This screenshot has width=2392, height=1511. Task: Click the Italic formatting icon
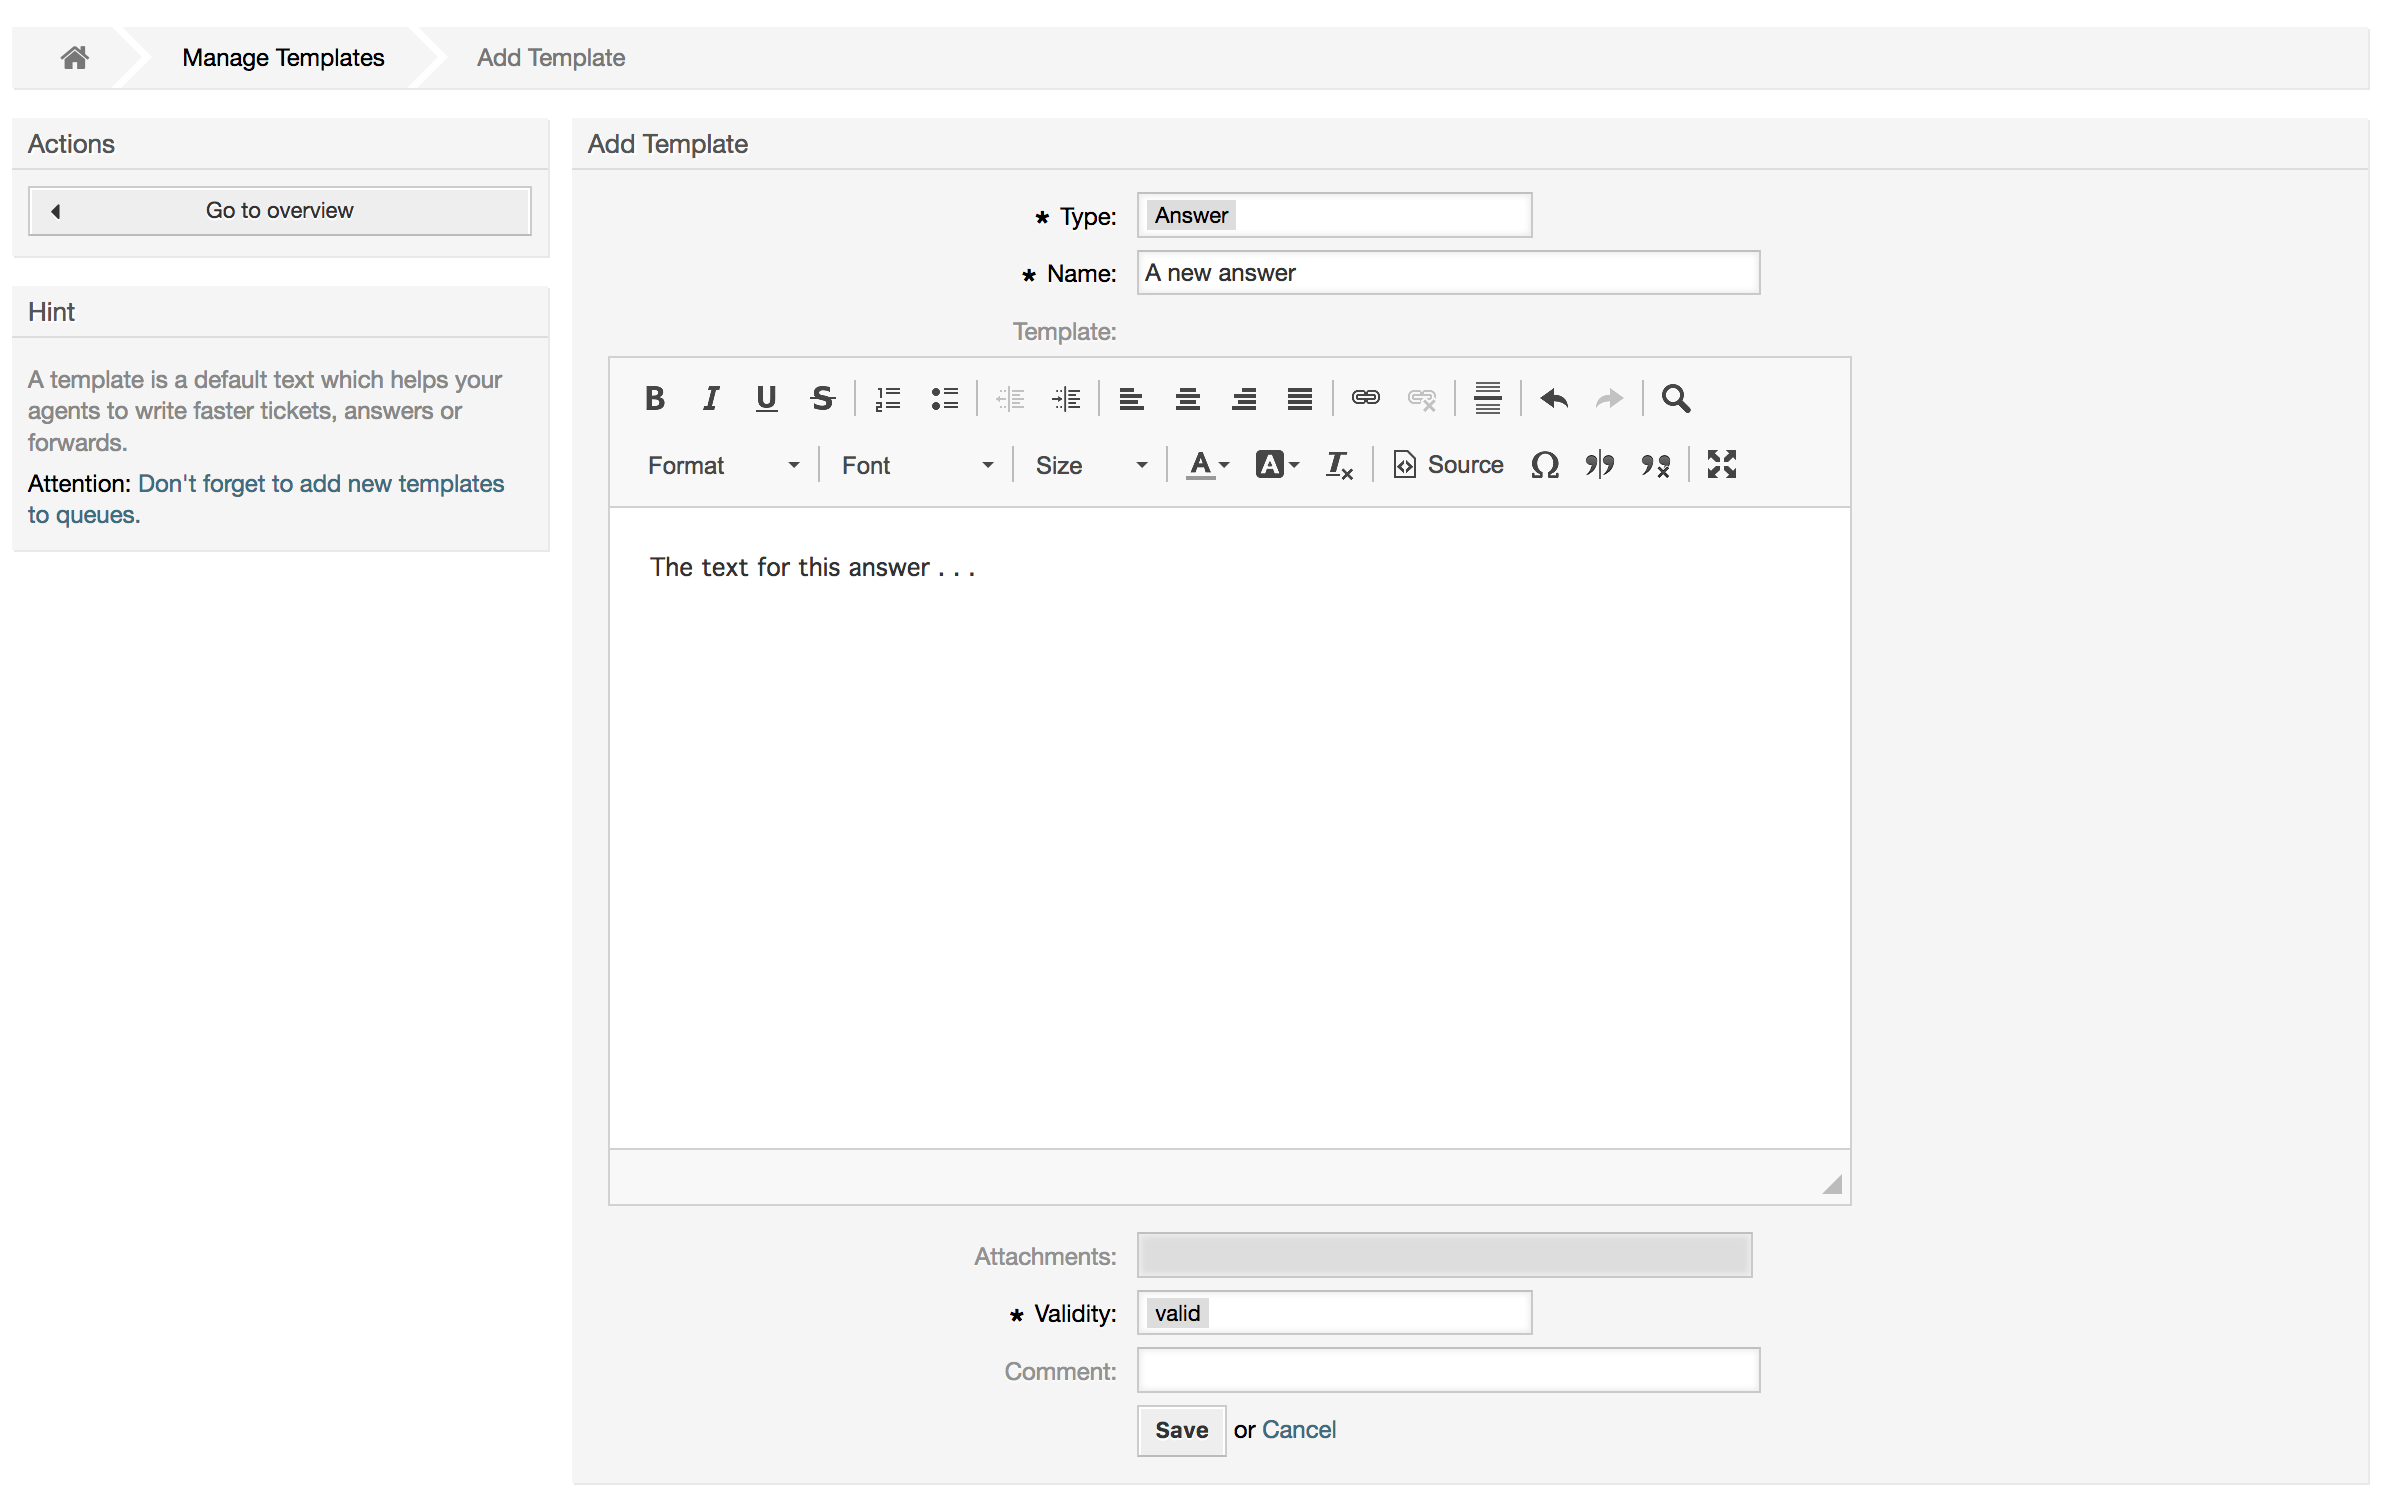(709, 399)
